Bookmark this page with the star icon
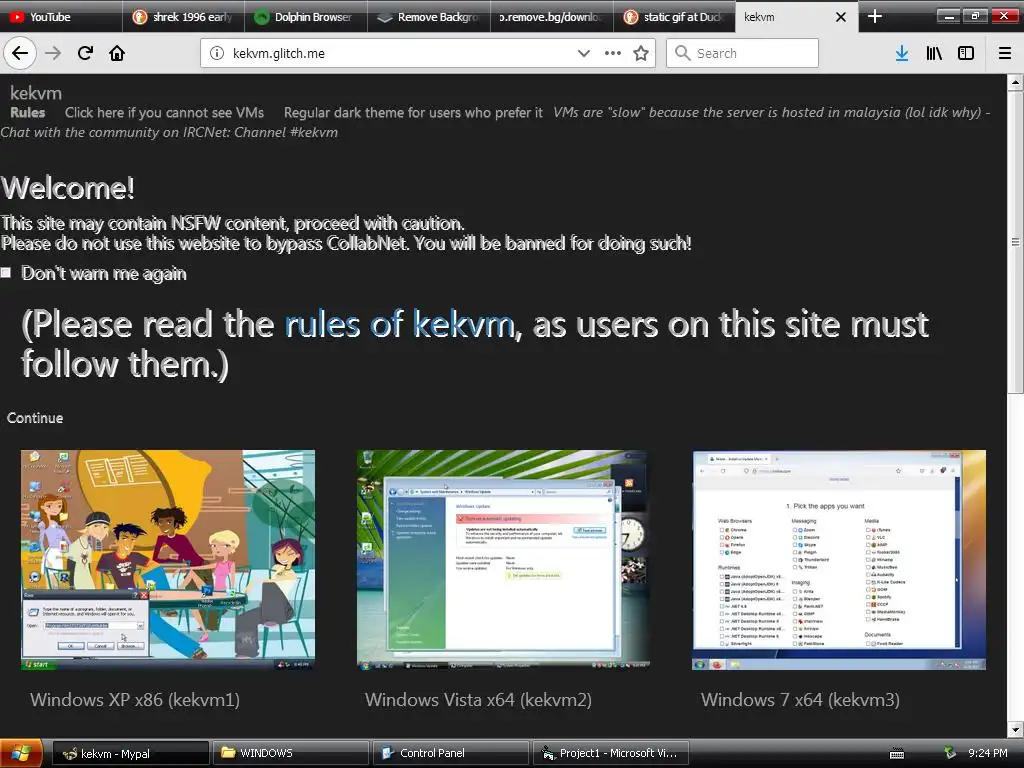This screenshot has width=1024, height=768. [x=641, y=53]
